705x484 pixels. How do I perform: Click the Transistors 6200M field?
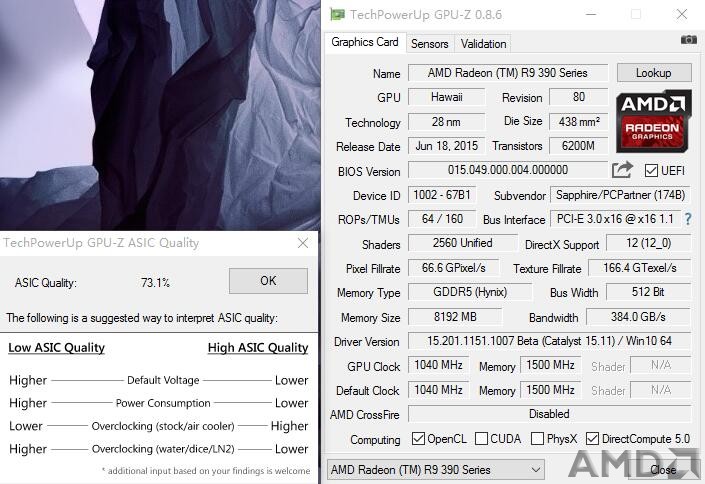click(x=578, y=146)
